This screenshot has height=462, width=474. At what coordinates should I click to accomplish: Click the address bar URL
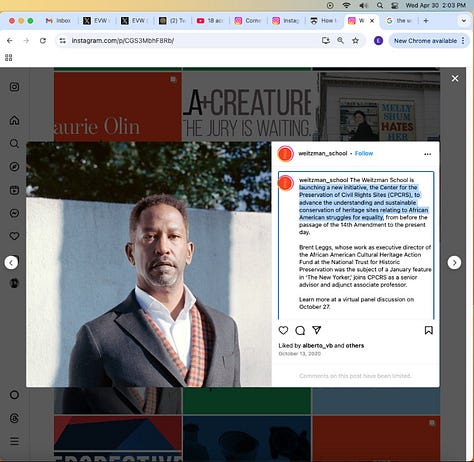pyautogui.click(x=123, y=41)
